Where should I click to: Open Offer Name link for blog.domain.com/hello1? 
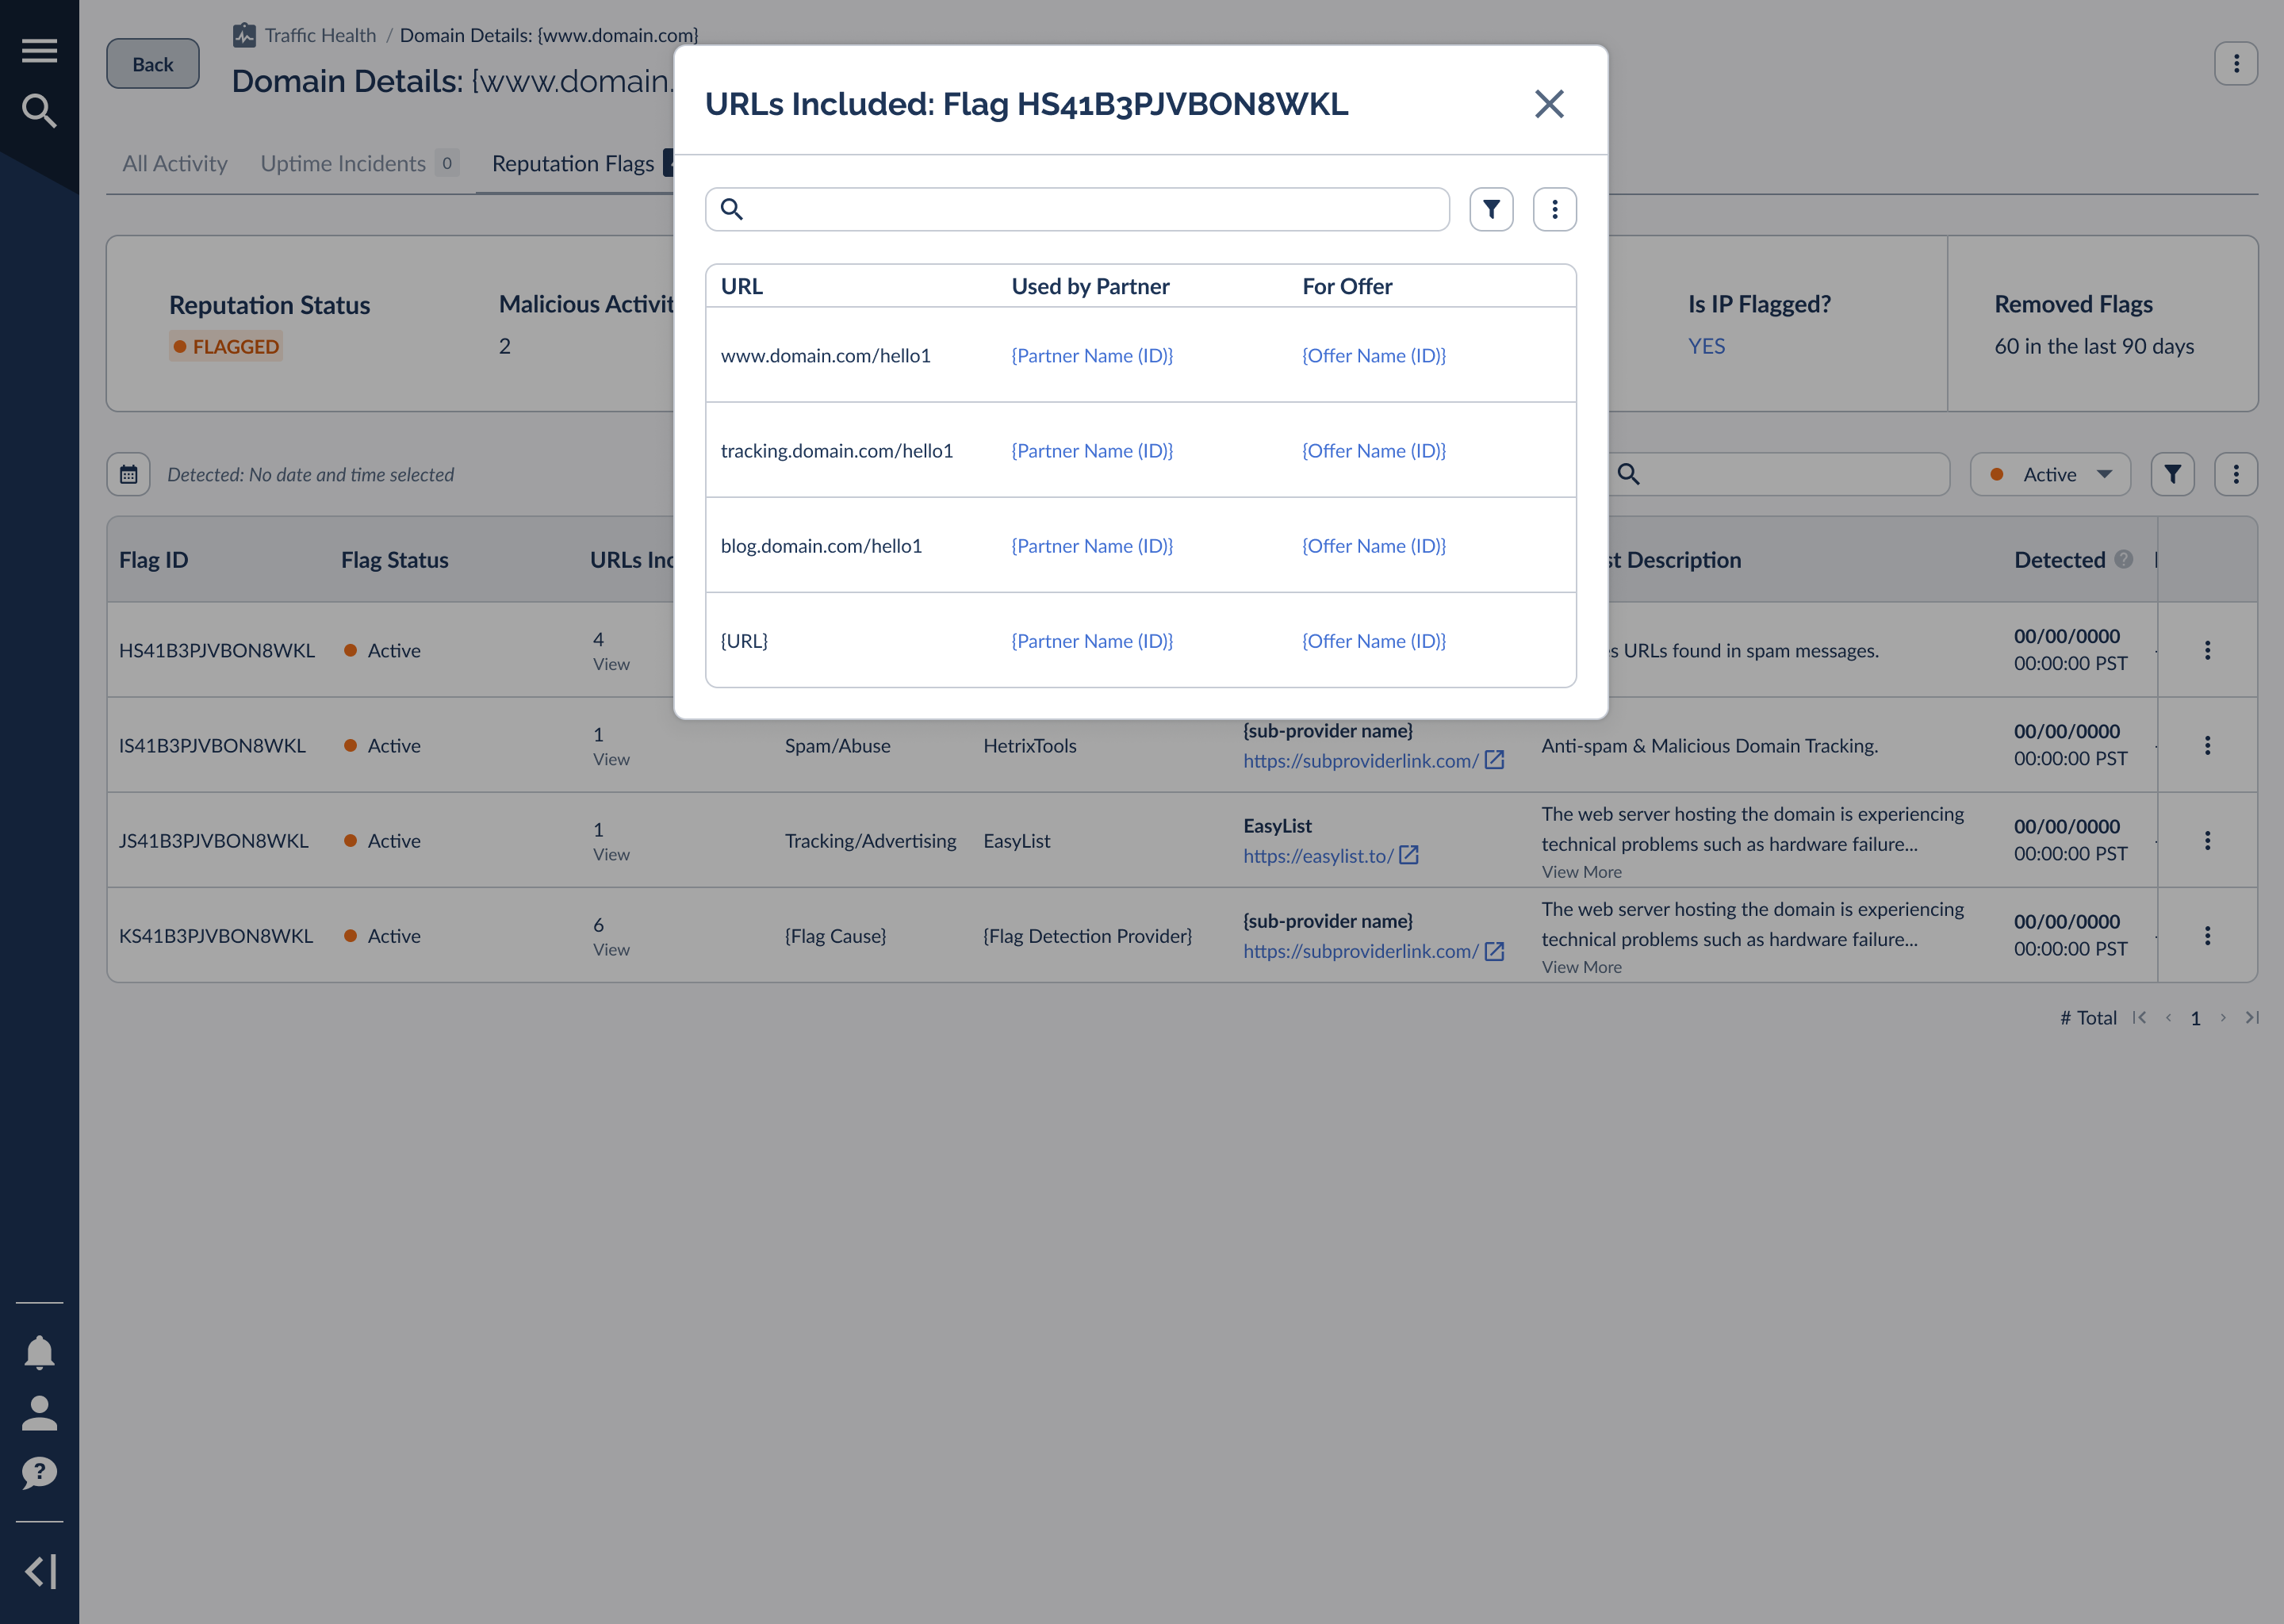(x=1374, y=545)
